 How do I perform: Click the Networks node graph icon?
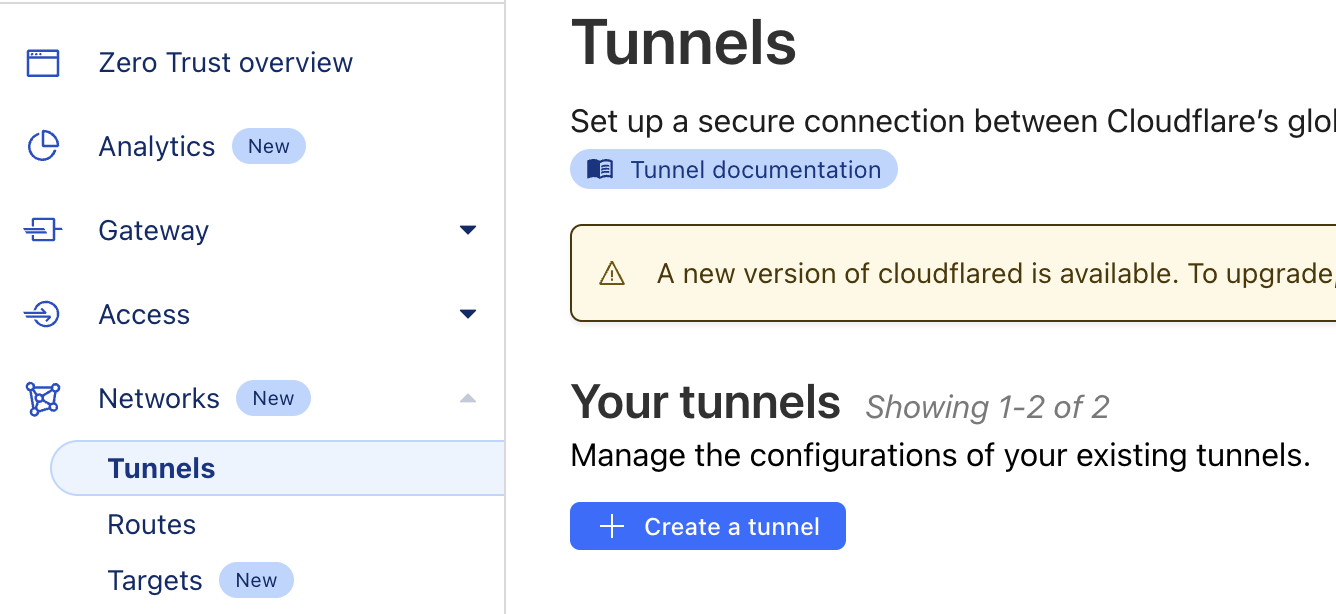42,399
